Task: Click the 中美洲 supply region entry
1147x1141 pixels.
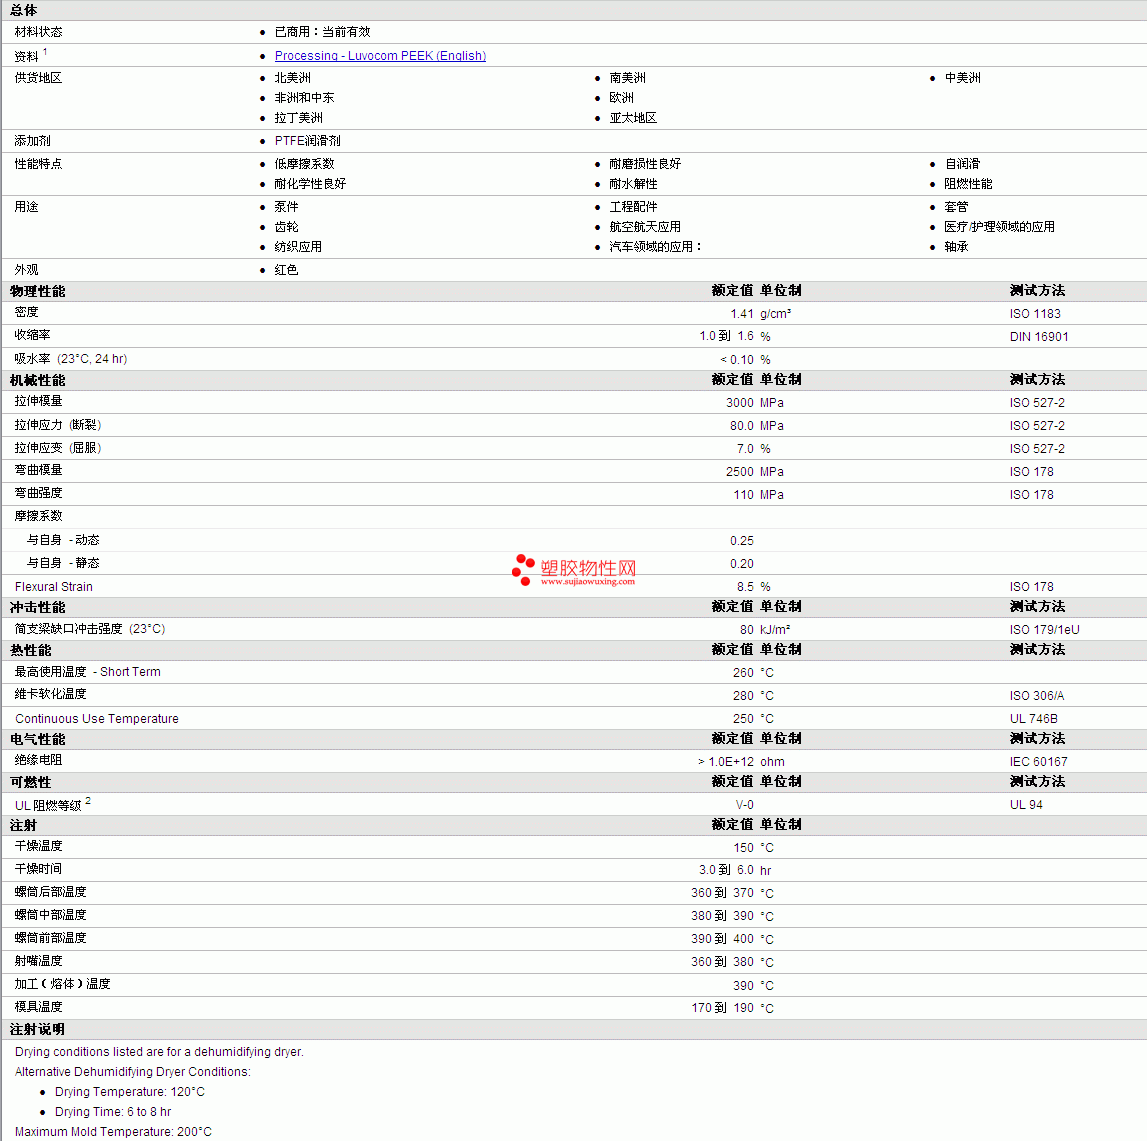Action: point(963,78)
